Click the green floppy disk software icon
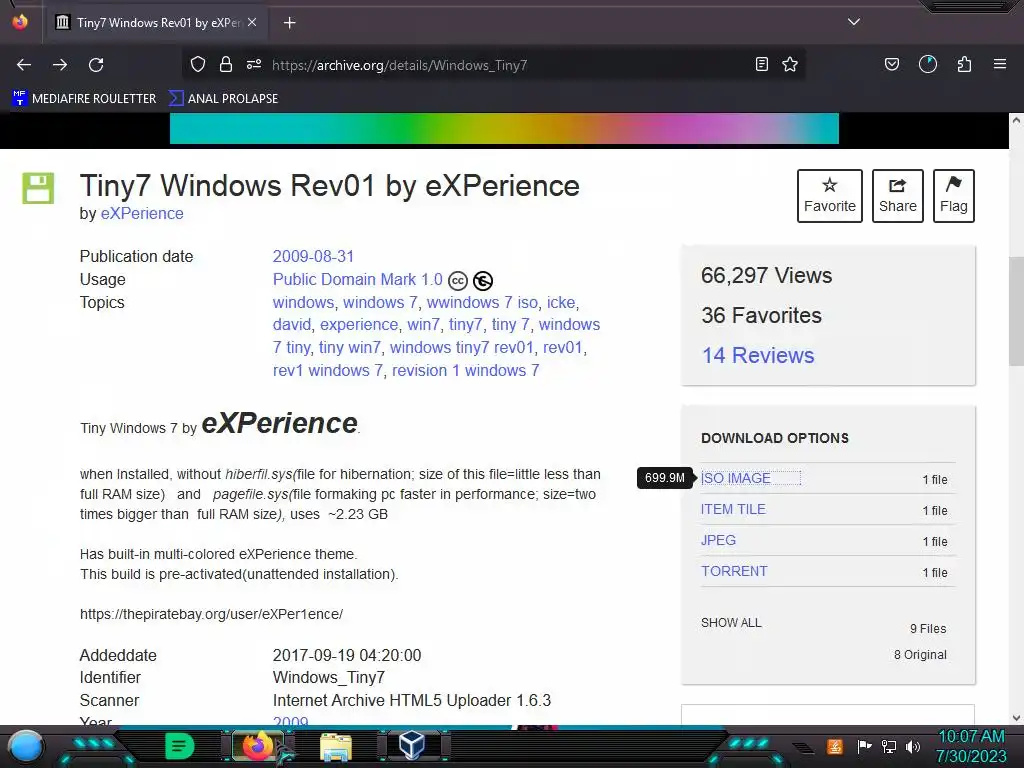This screenshot has width=1024, height=768. (x=38, y=188)
